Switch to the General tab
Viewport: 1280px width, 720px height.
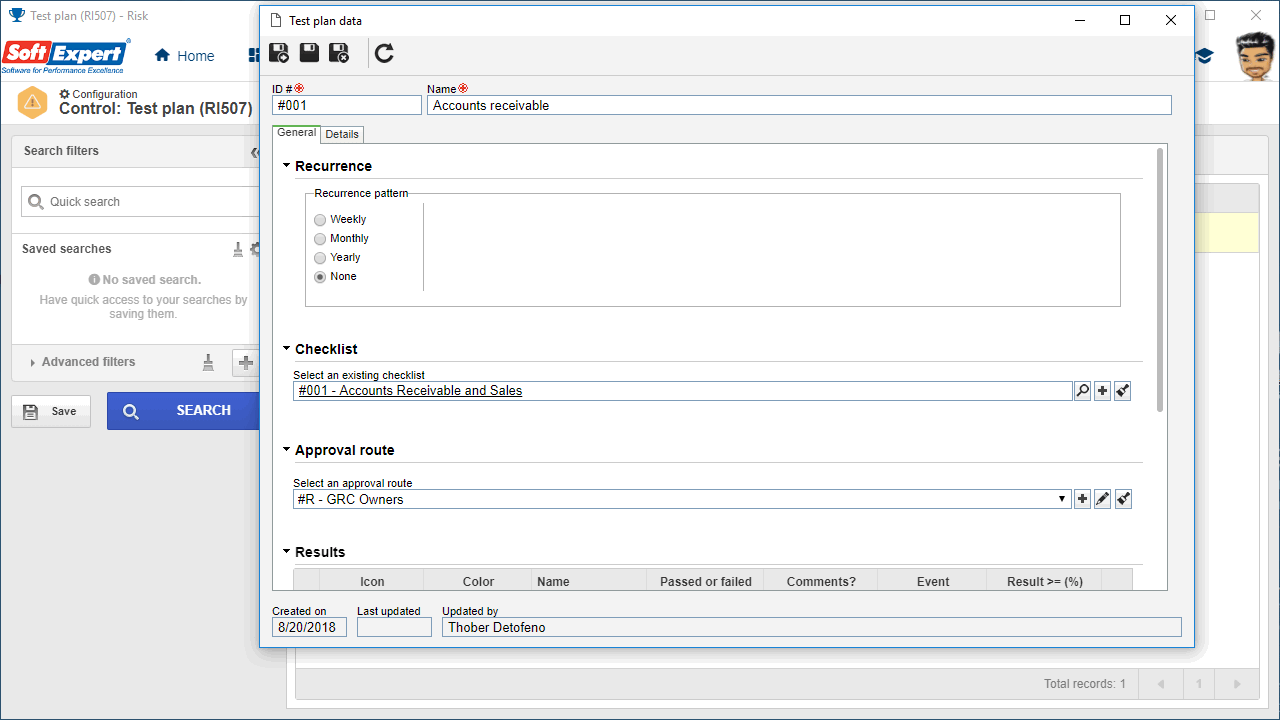coord(296,133)
